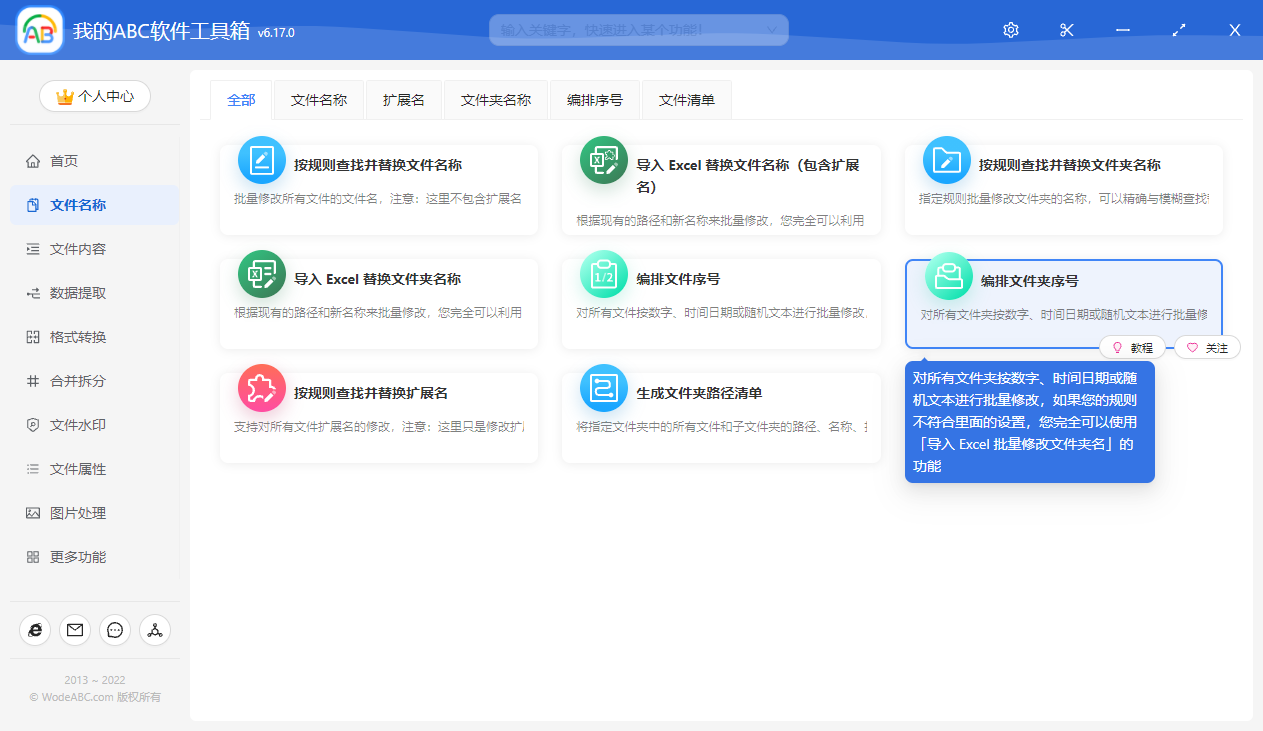Click the 按规则查找并替换扩展名 puzzle icon
The height and width of the screenshot is (731, 1263).
coord(262,389)
